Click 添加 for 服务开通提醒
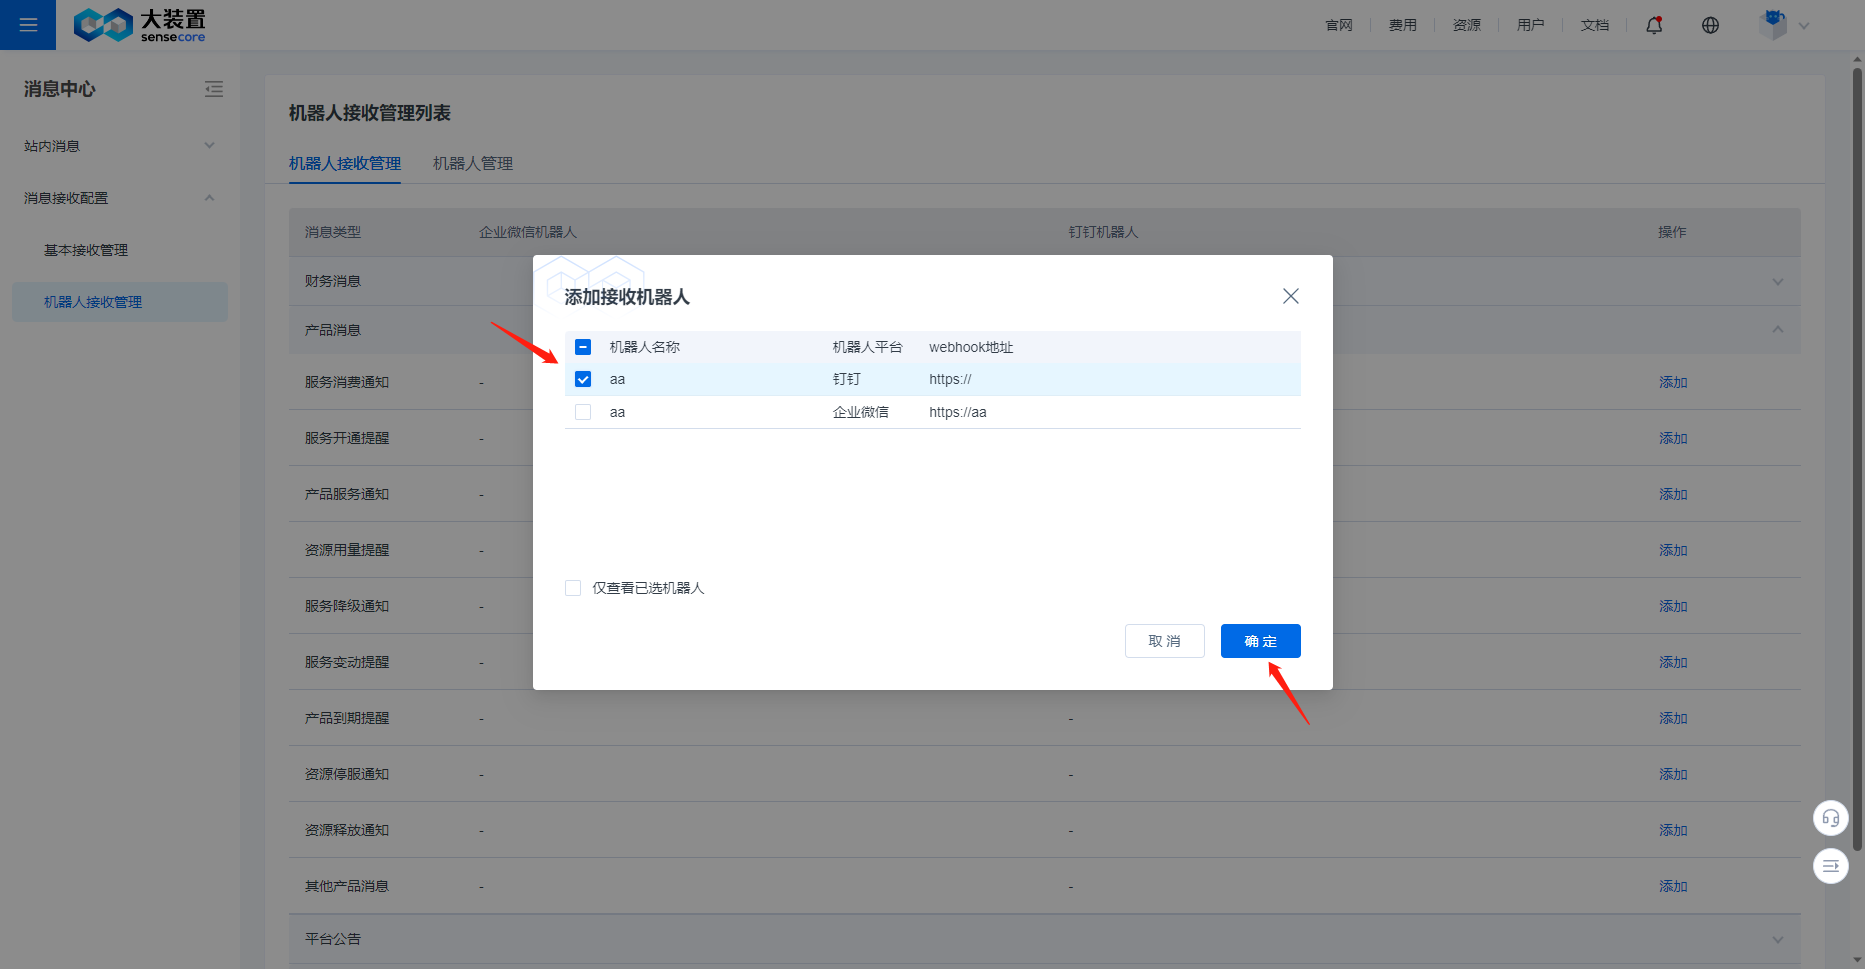The height and width of the screenshot is (969, 1865). click(1673, 438)
